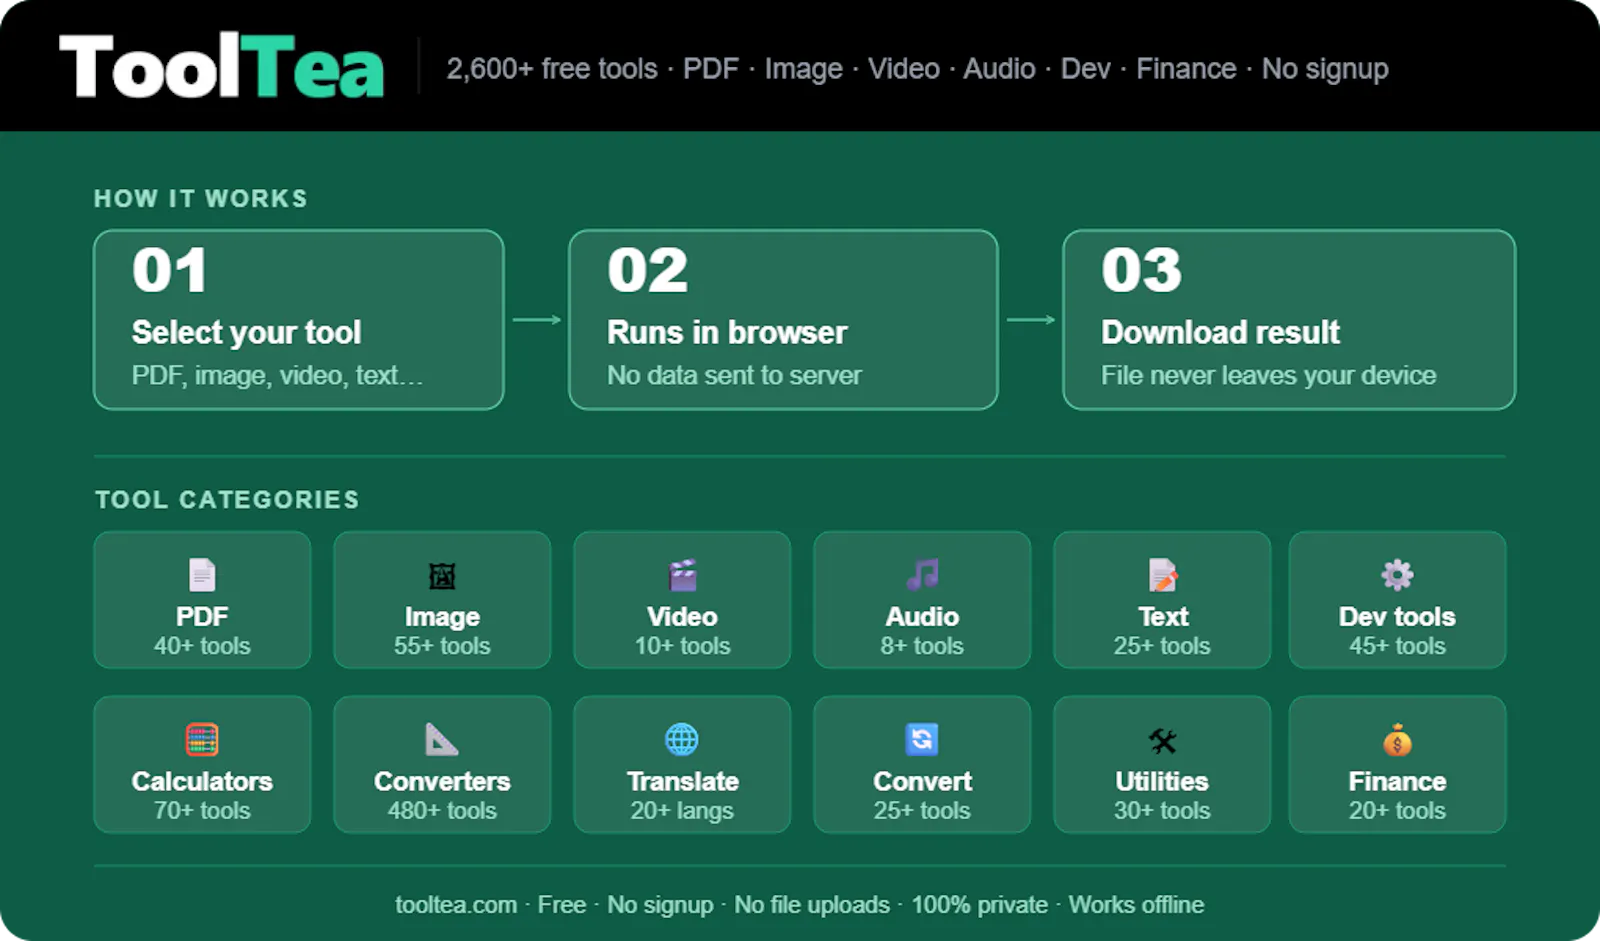The width and height of the screenshot is (1600, 941).
Task: Select the Converters label
Action: coord(442,781)
